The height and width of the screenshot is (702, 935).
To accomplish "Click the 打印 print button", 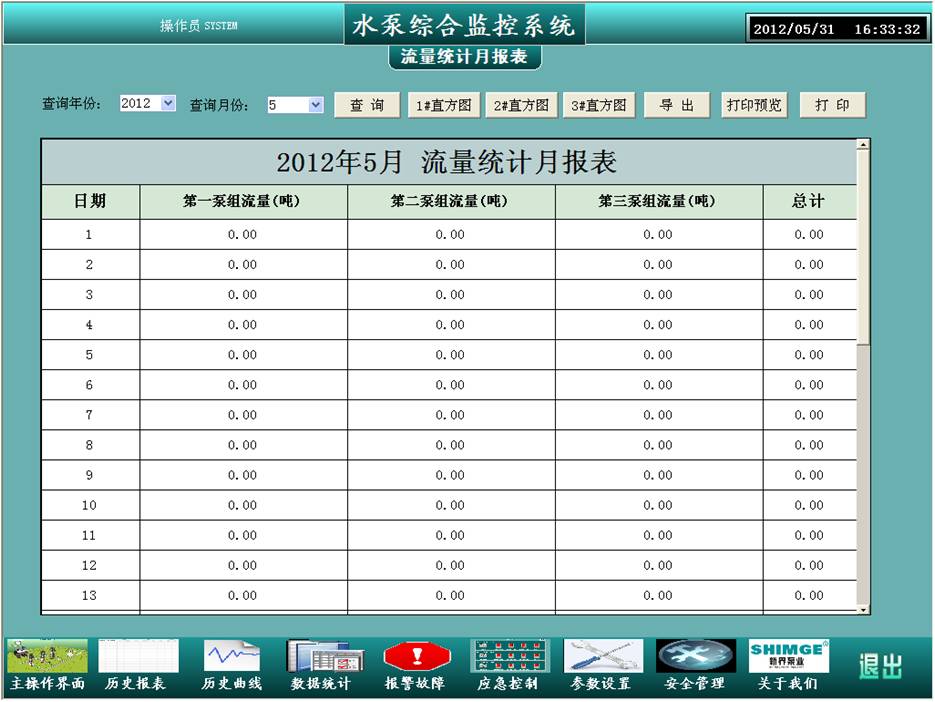I will tap(832, 105).
